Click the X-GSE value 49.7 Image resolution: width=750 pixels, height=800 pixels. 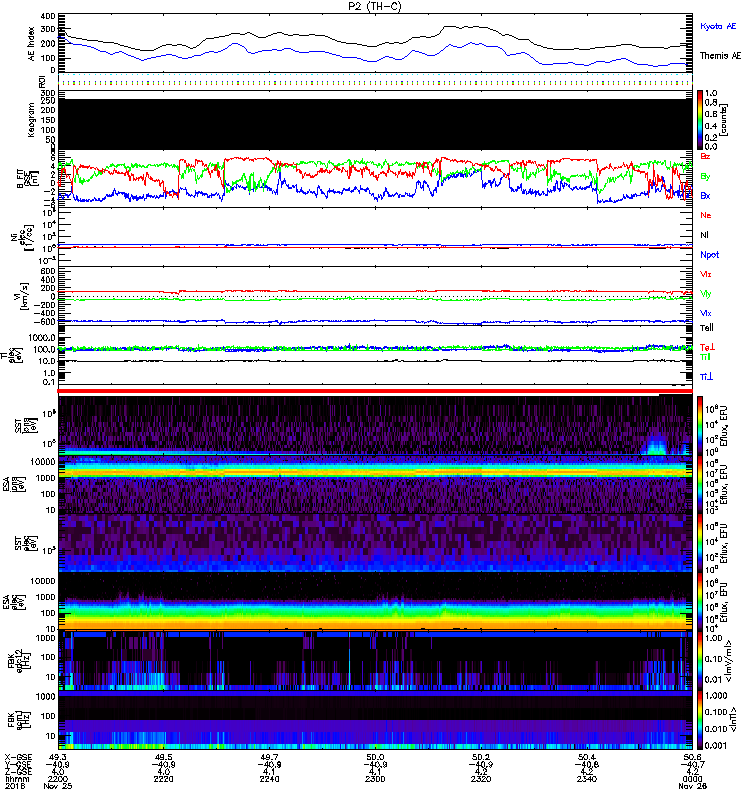pos(269,757)
